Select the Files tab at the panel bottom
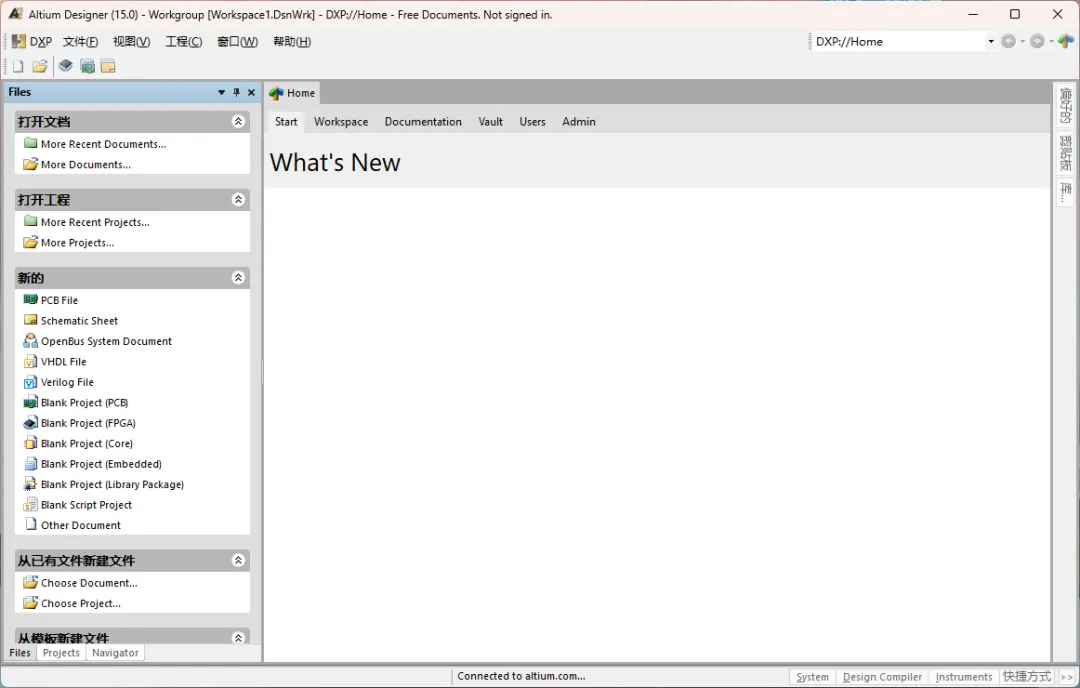This screenshot has height=688, width=1080. tap(19, 653)
